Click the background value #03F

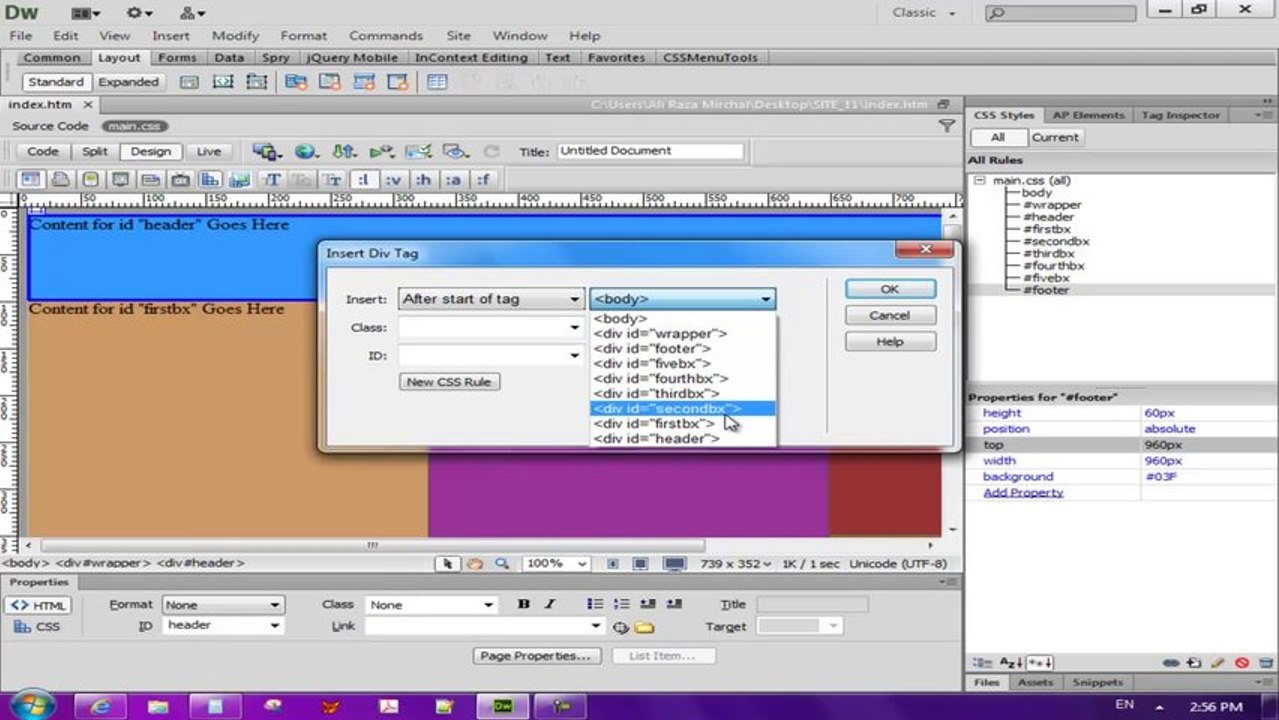[x=1164, y=477]
